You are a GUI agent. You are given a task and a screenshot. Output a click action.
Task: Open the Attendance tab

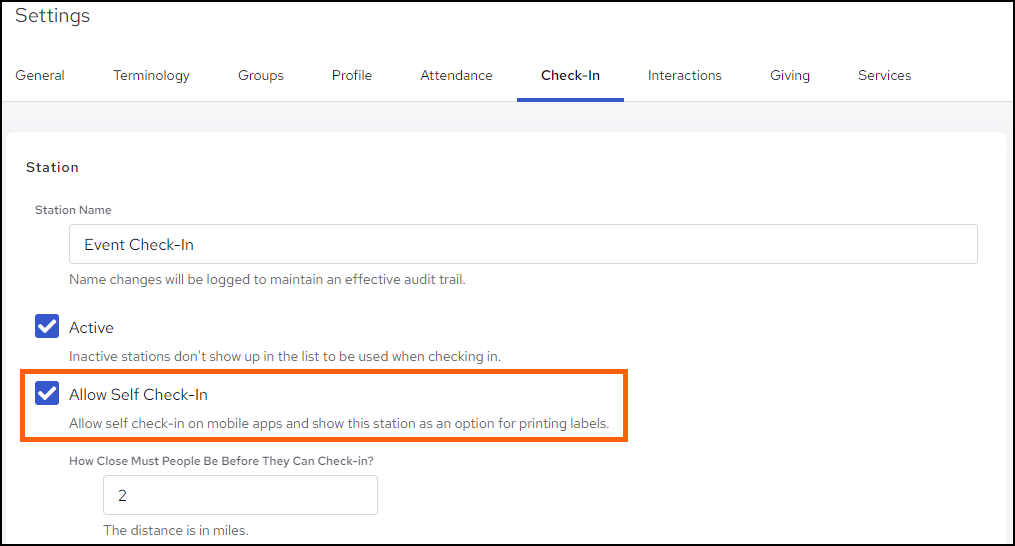456,75
